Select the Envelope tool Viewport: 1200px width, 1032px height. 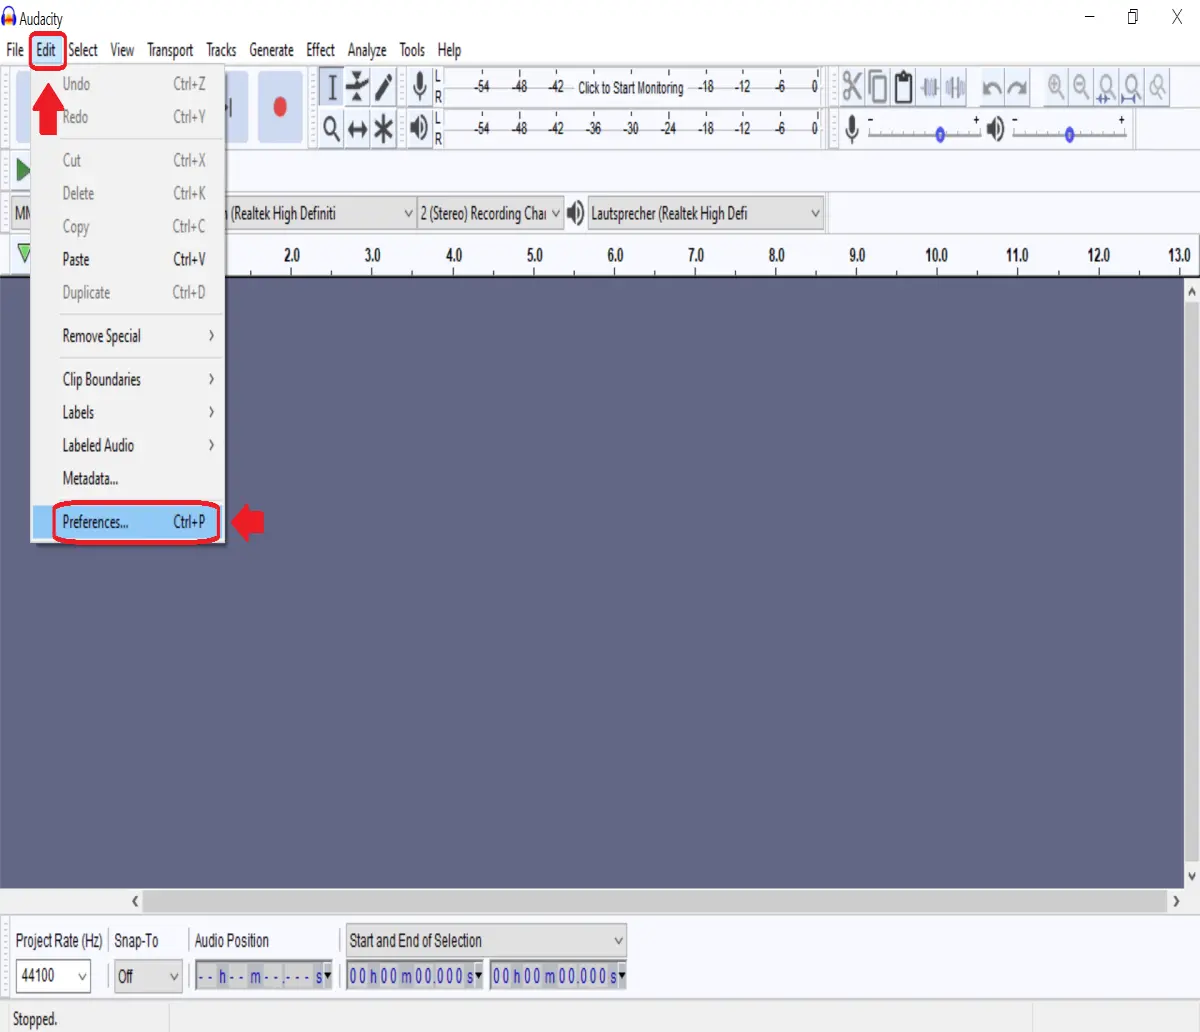(x=357, y=87)
